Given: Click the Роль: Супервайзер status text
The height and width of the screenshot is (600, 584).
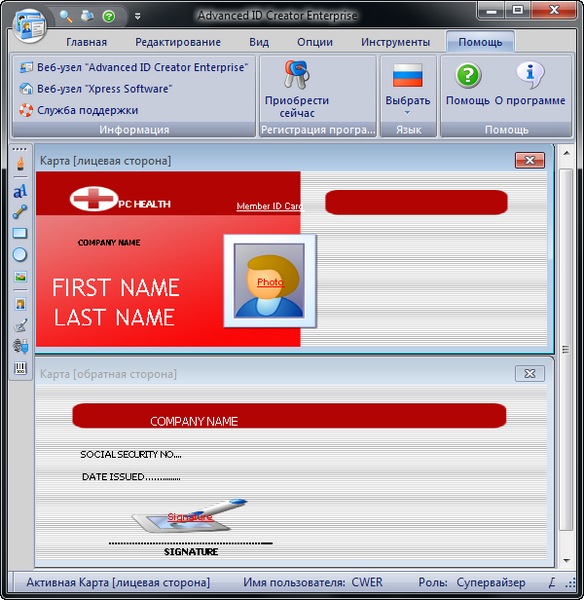Looking at the screenshot, I should 472,582.
